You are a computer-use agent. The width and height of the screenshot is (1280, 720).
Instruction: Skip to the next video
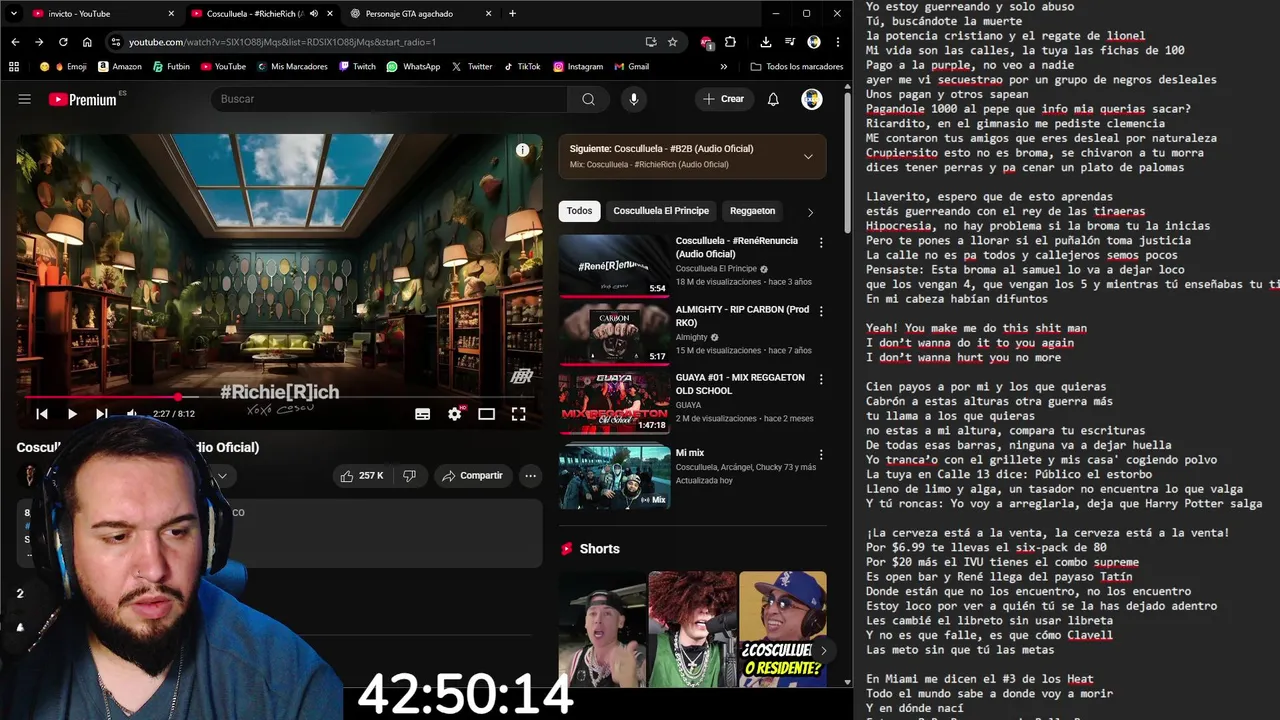[x=101, y=414]
